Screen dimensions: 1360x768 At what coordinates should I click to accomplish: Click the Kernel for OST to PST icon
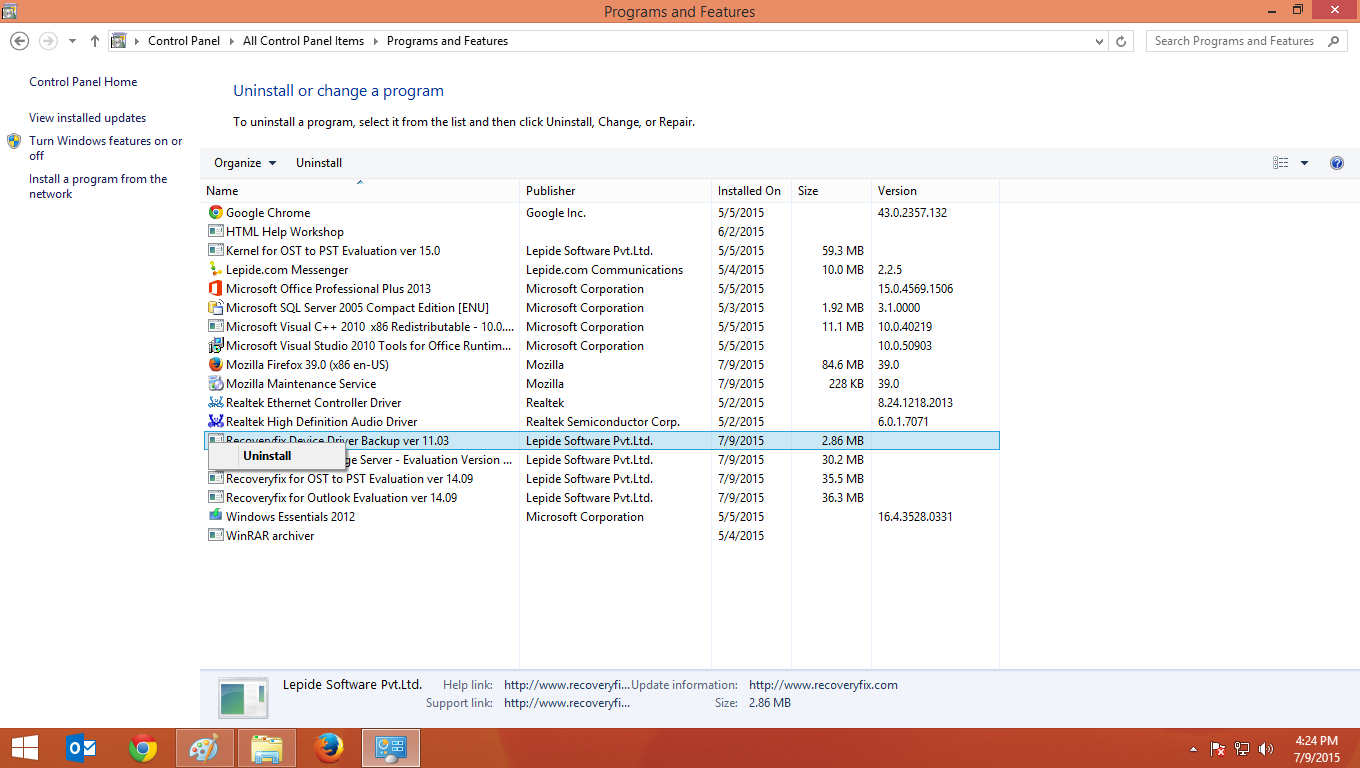(x=215, y=251)
